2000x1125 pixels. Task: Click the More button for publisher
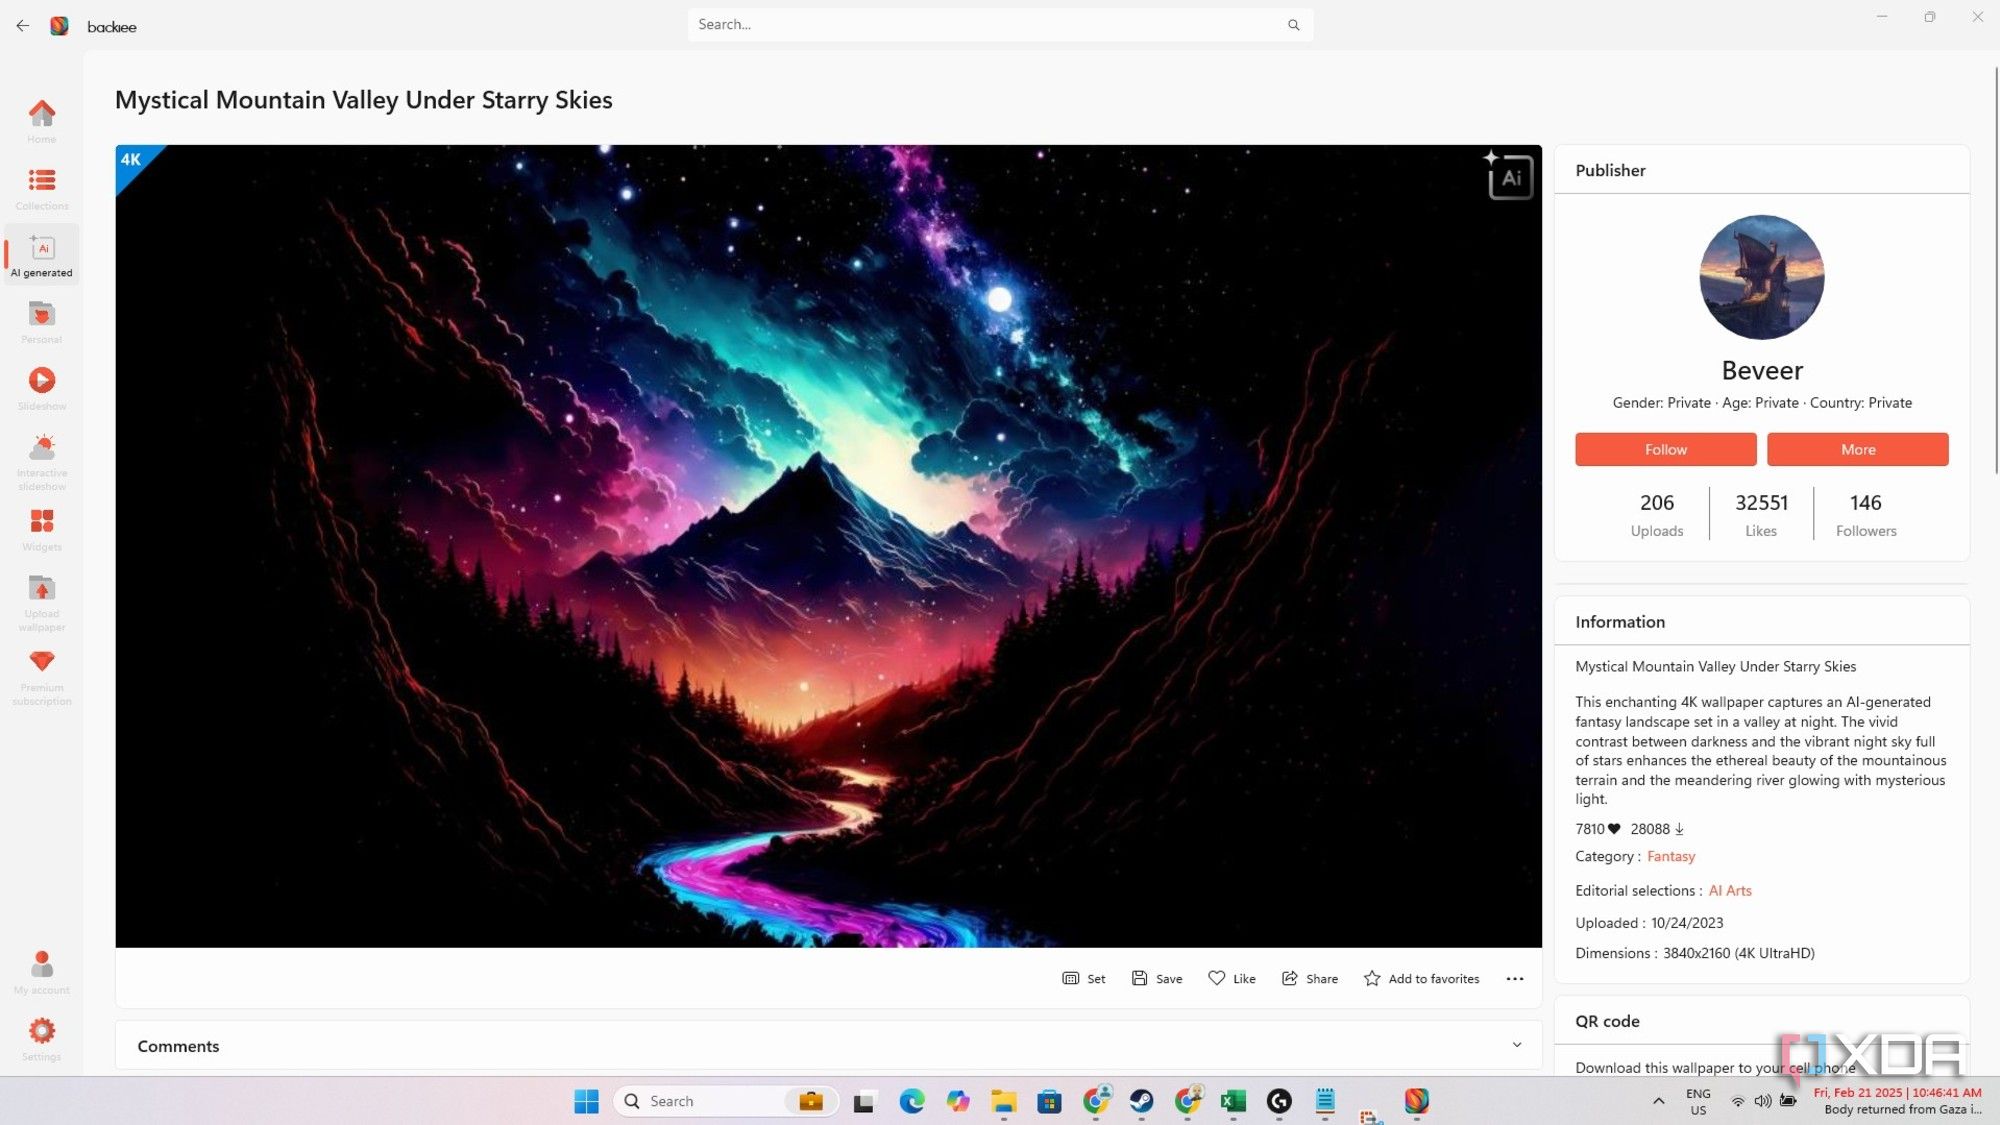[x=1858, y=449]
